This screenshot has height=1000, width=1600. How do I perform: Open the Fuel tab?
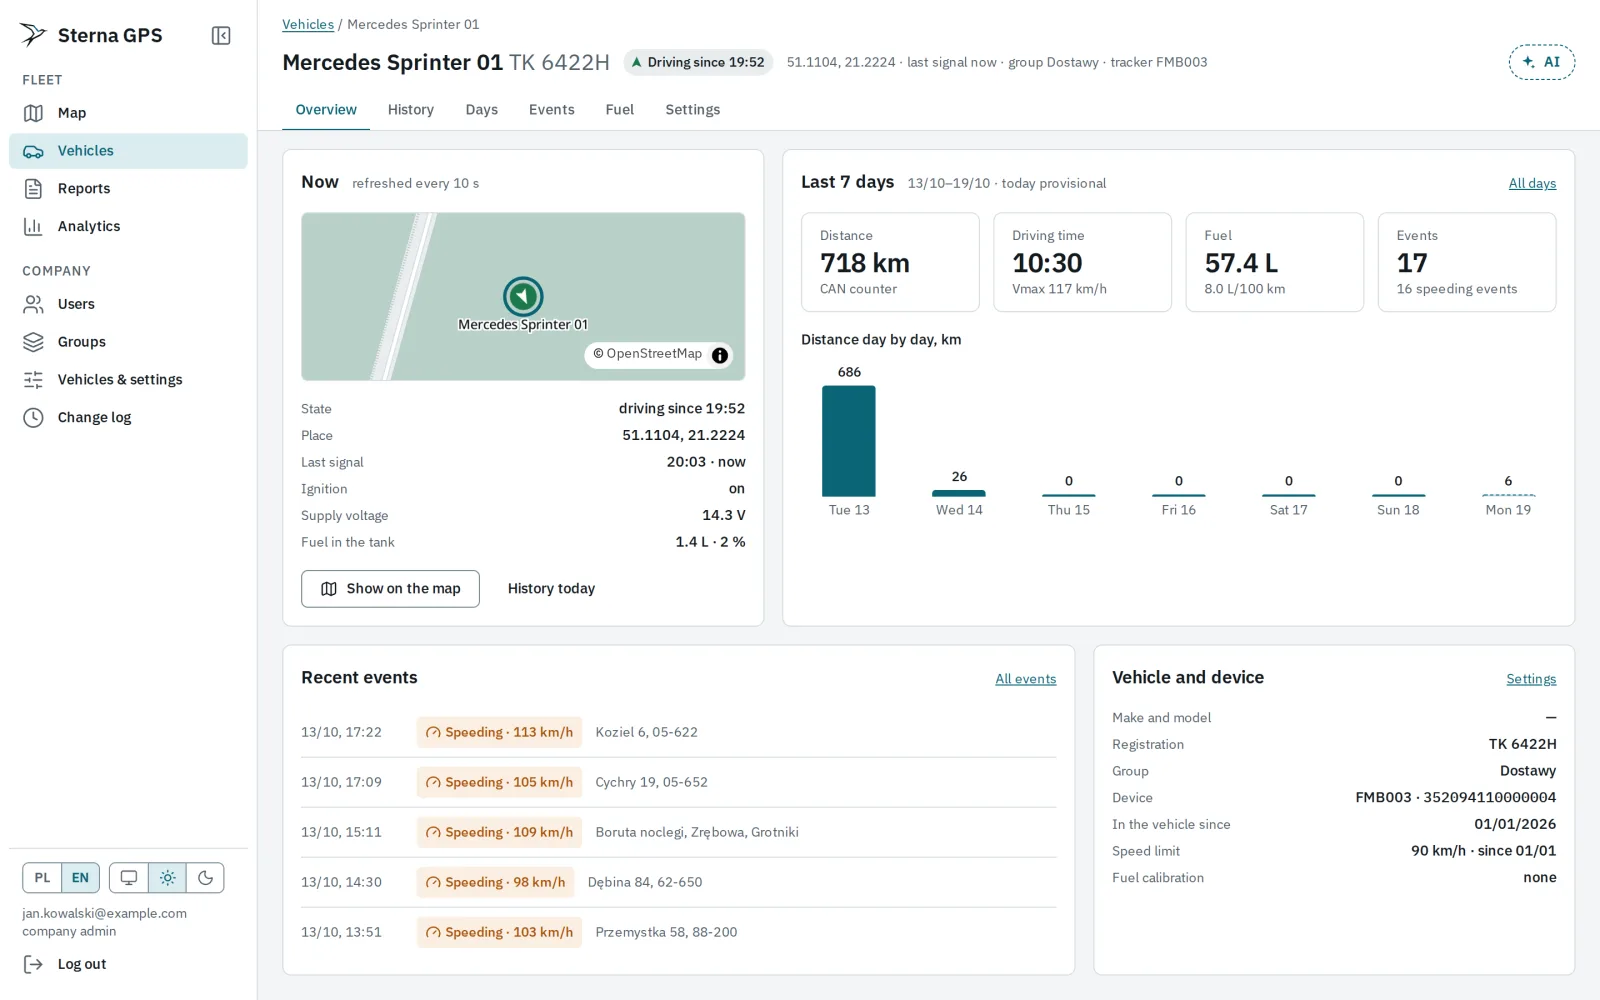pos(620,110)
